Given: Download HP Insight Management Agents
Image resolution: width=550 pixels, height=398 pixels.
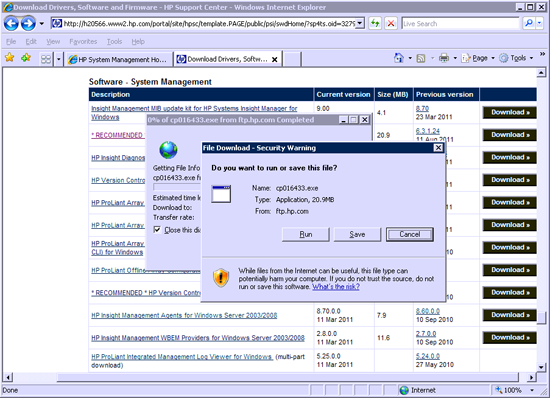Looking at the screenshot, I should coord(510,315).
